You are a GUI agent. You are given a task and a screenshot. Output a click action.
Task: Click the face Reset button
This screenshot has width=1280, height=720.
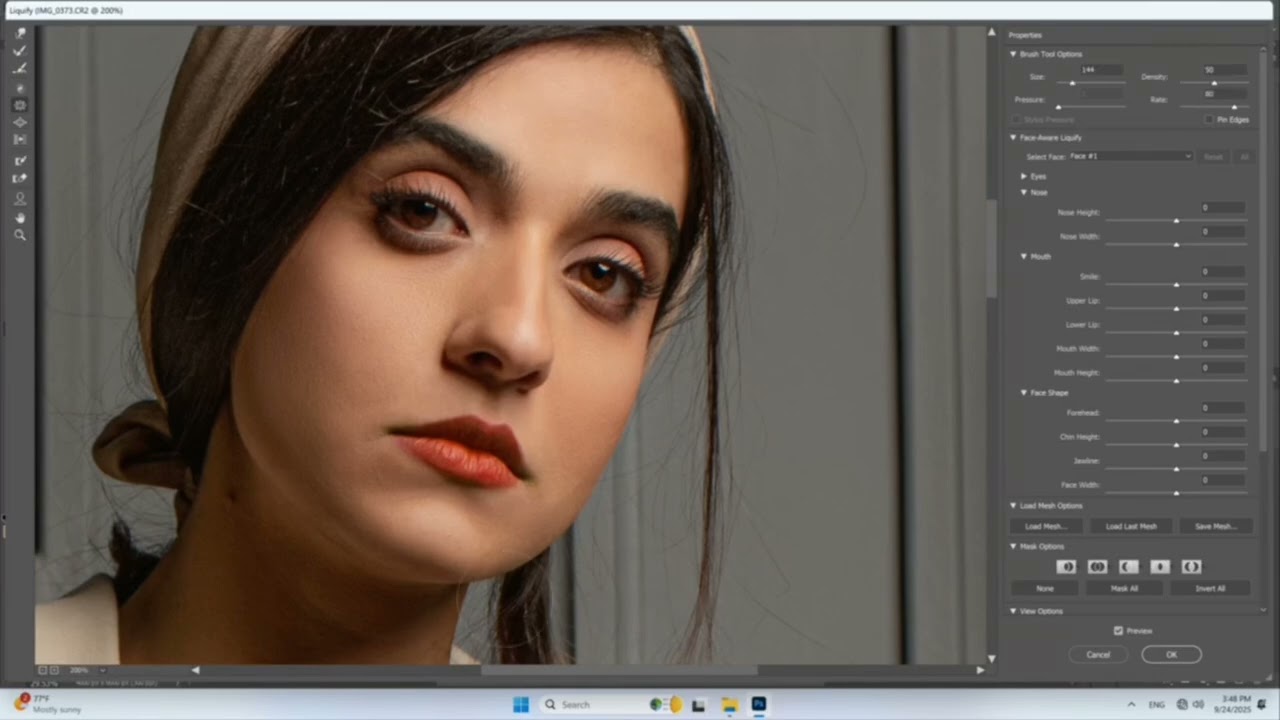point(1212,156)
